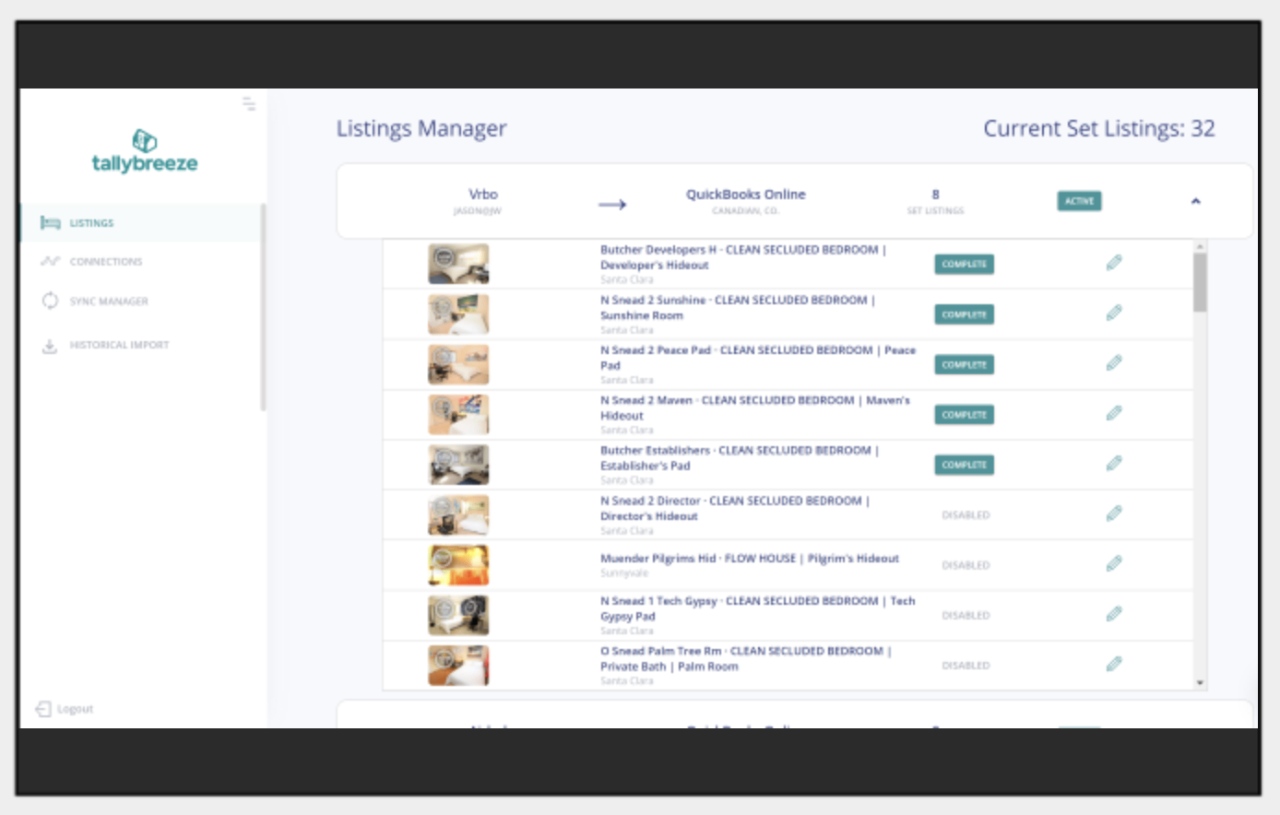The image size is (1280, 815).
Task: Edit the Maven's Hideout listing pencil icon
Action: 1114,413
